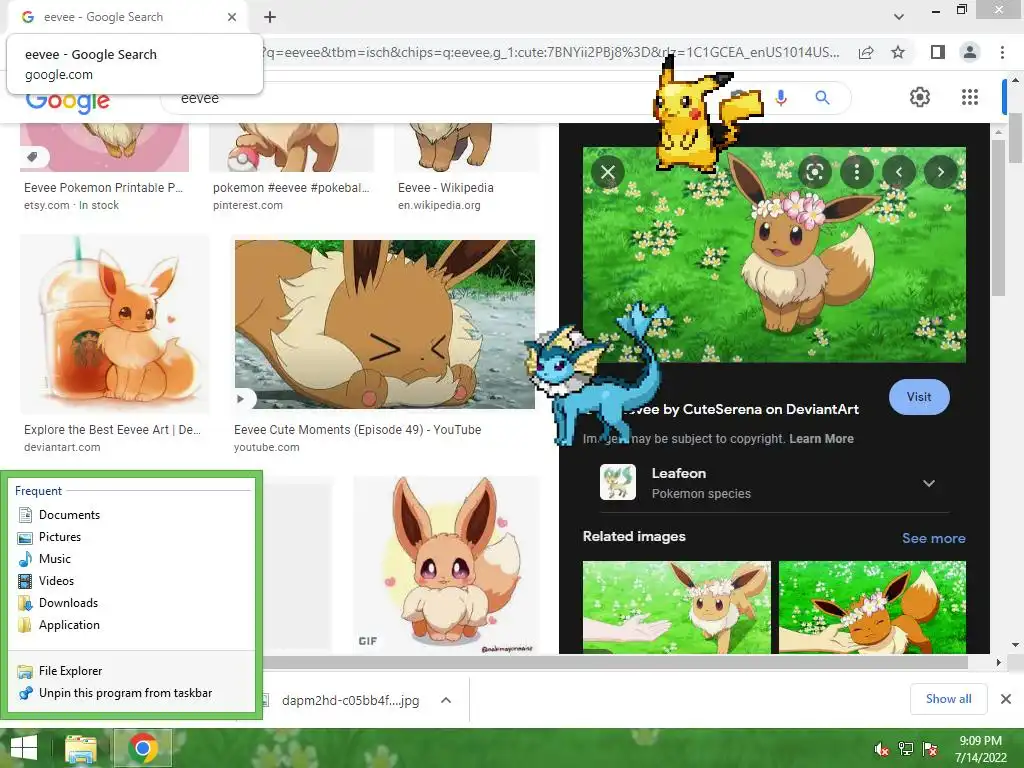Go to previous image in preview
1024x768 pixels.
click(899, 172)
